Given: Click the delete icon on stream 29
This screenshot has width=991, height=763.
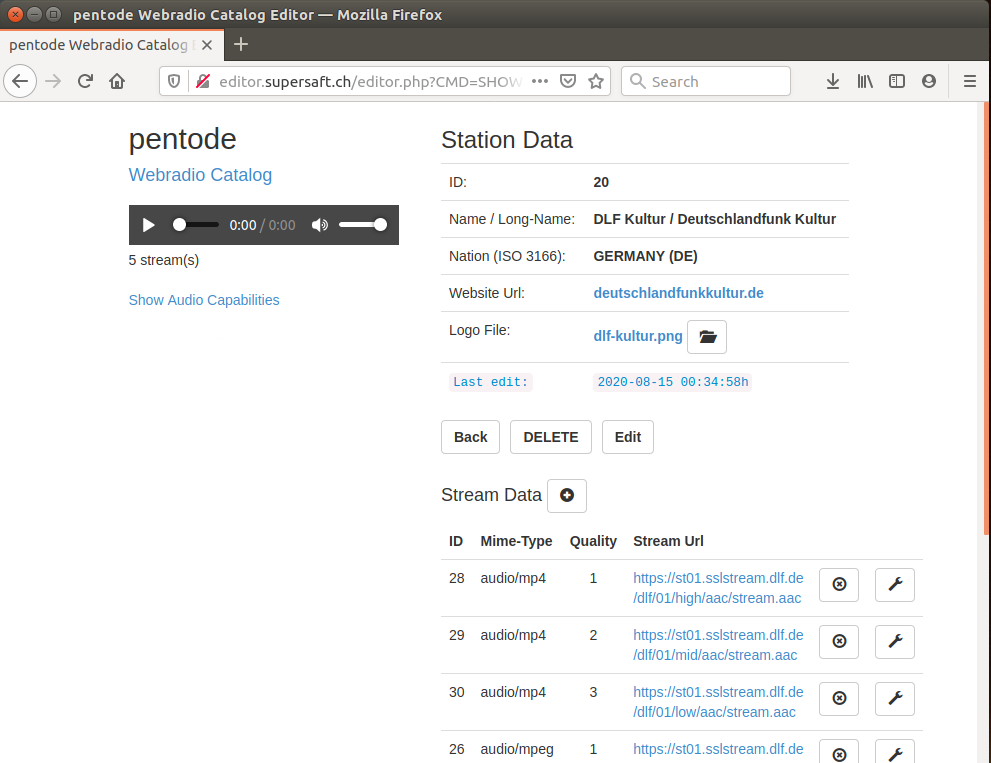Looking at the screenshot, I should tap(838, 642).
